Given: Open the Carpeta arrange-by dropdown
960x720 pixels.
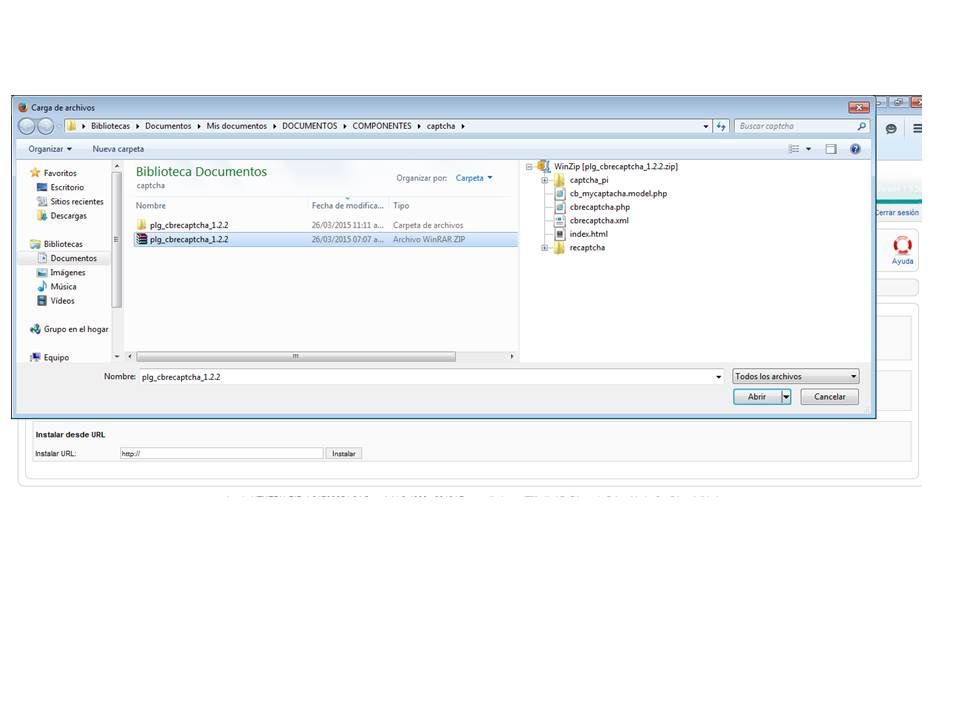Looking at the screenshot, I should pyautogui.click(x=474, y=178).
